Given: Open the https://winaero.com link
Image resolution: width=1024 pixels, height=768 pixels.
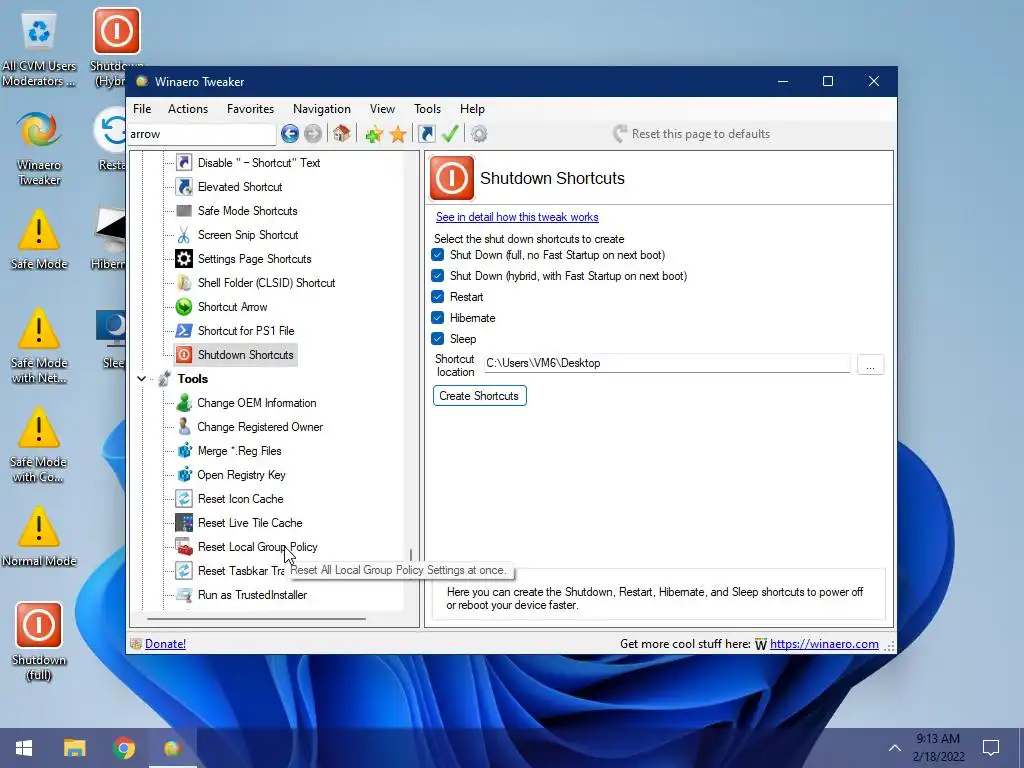Looking at the screenshot, I should pos(824,644).
